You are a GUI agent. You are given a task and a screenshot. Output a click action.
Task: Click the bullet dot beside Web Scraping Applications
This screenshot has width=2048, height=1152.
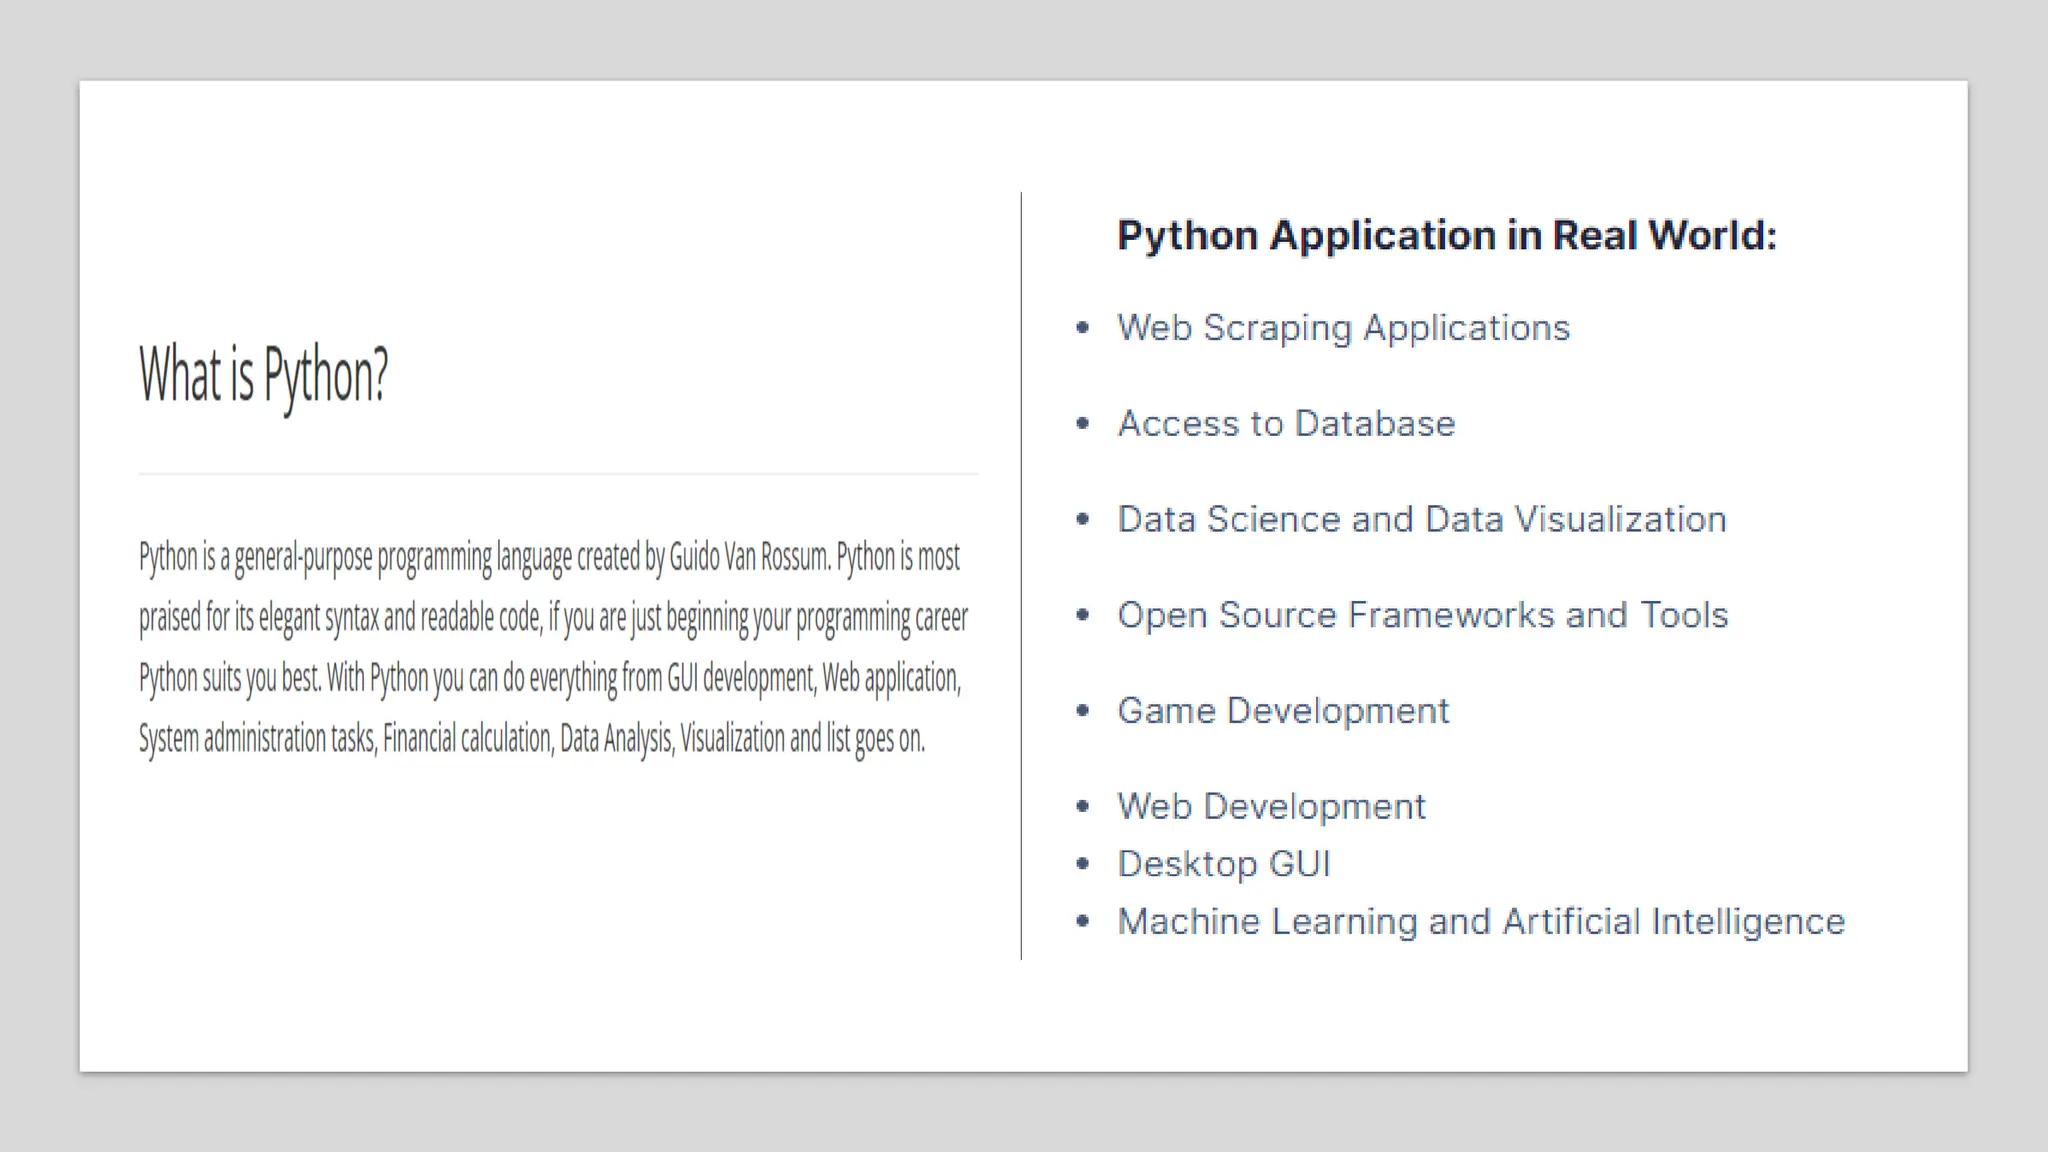1082,328
